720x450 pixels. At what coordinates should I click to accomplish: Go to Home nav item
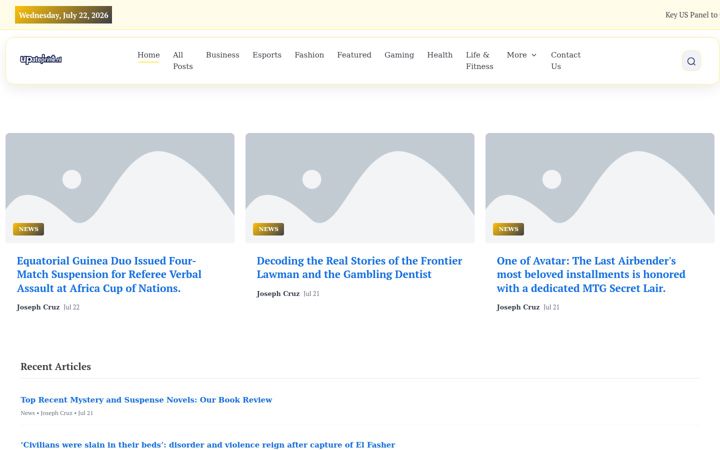point(148,55)
